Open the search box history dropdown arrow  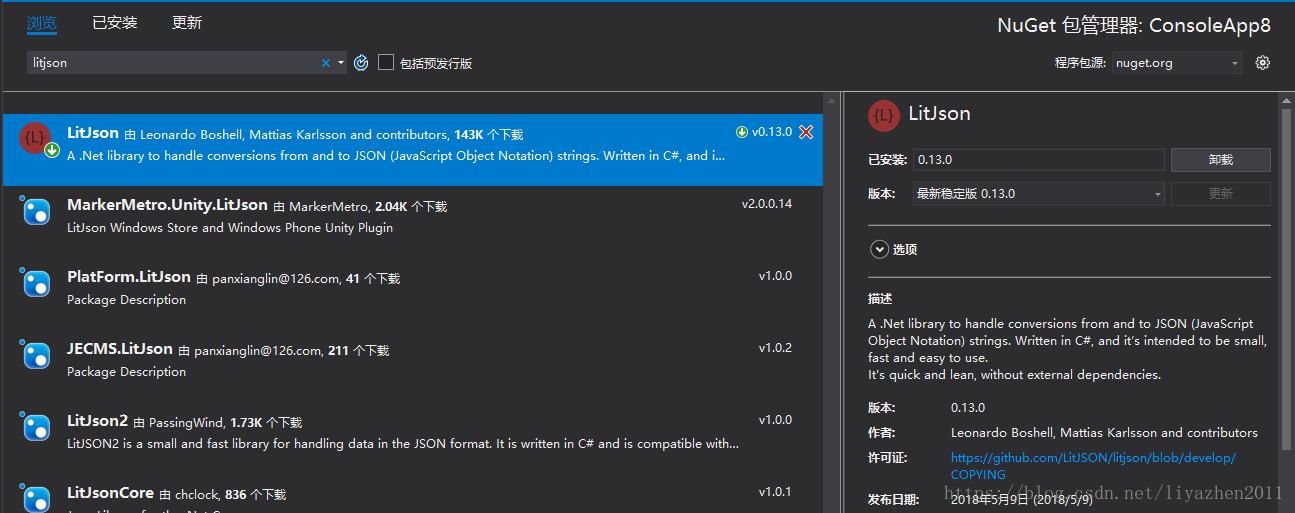(341, 63)
